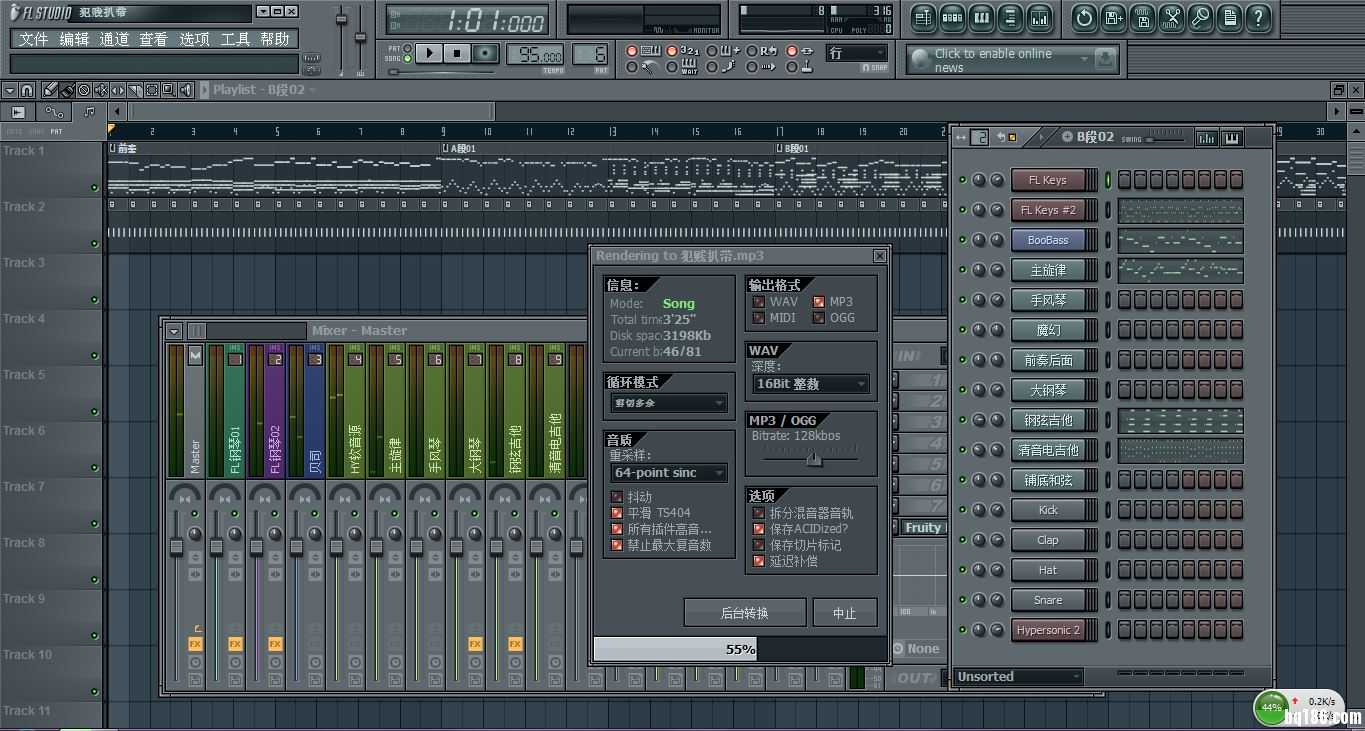Open the 查看 menu
The image size is (1365, 731).
[153, 39]
